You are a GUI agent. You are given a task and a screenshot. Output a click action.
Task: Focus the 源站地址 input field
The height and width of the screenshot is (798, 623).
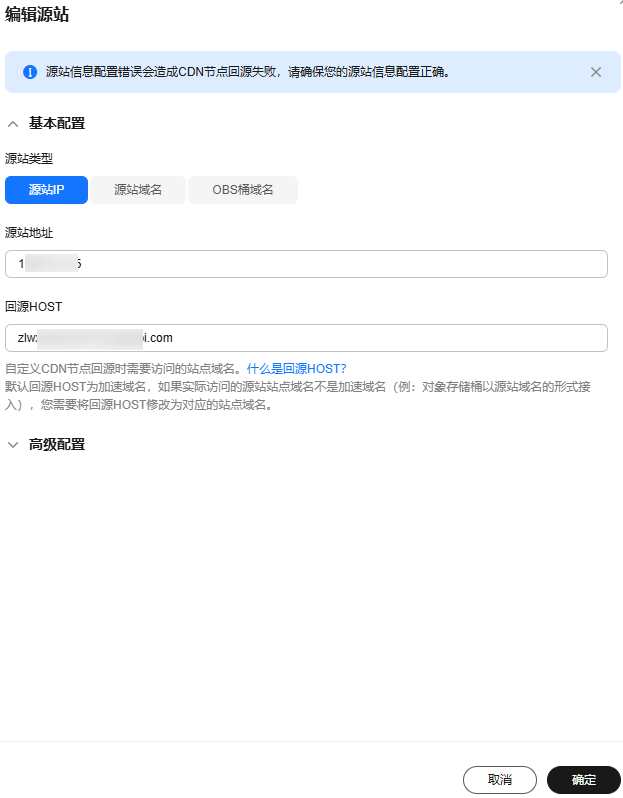click(x=306, y=264)
